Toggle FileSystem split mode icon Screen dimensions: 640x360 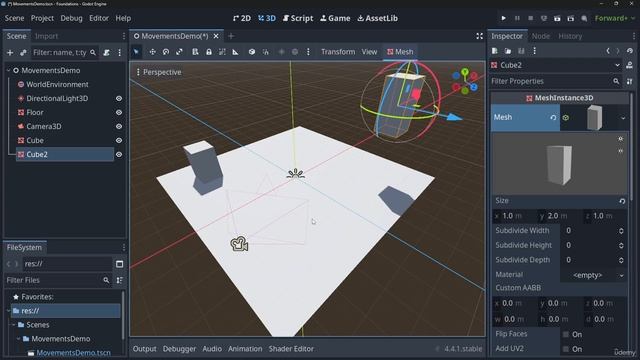click(119, 264)
